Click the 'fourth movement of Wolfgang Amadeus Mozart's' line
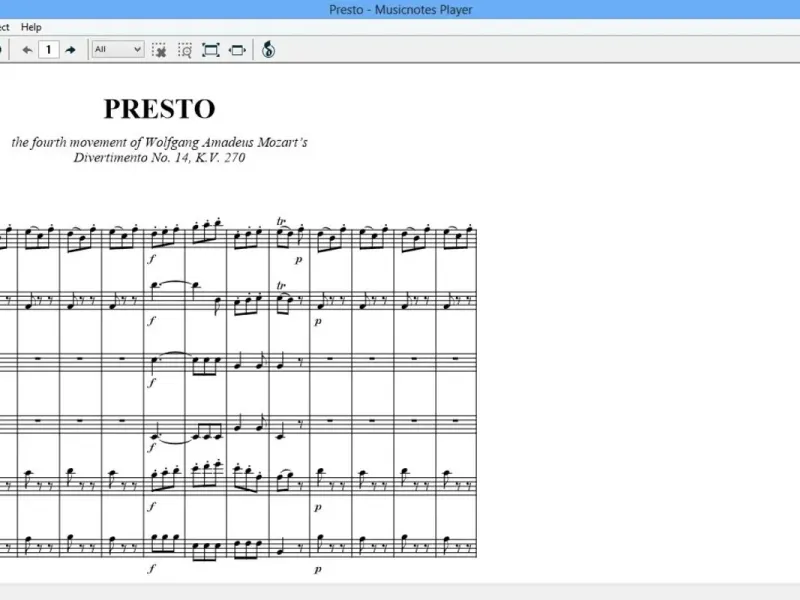Image resolution: width=800 pixels, height=600 pixels. tap(159, 142)
